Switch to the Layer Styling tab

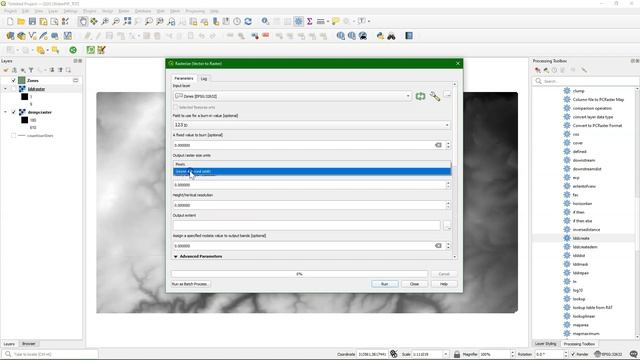point(545,344)
